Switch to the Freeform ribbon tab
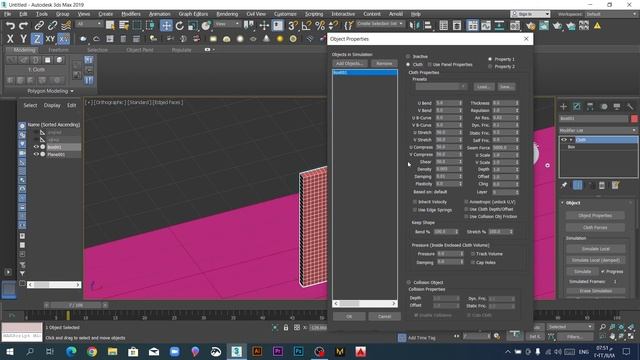The image size is (640, 360). 58,50
